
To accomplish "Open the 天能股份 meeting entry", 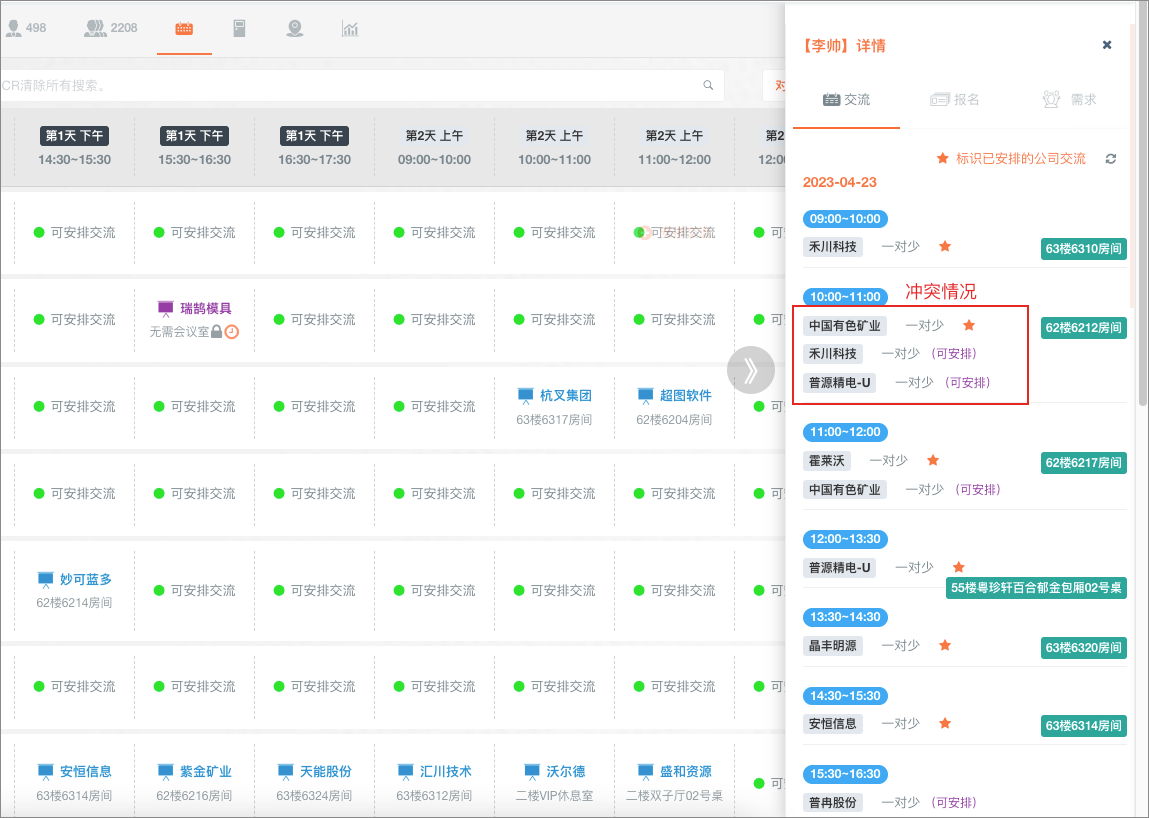I will pos(325,771).
